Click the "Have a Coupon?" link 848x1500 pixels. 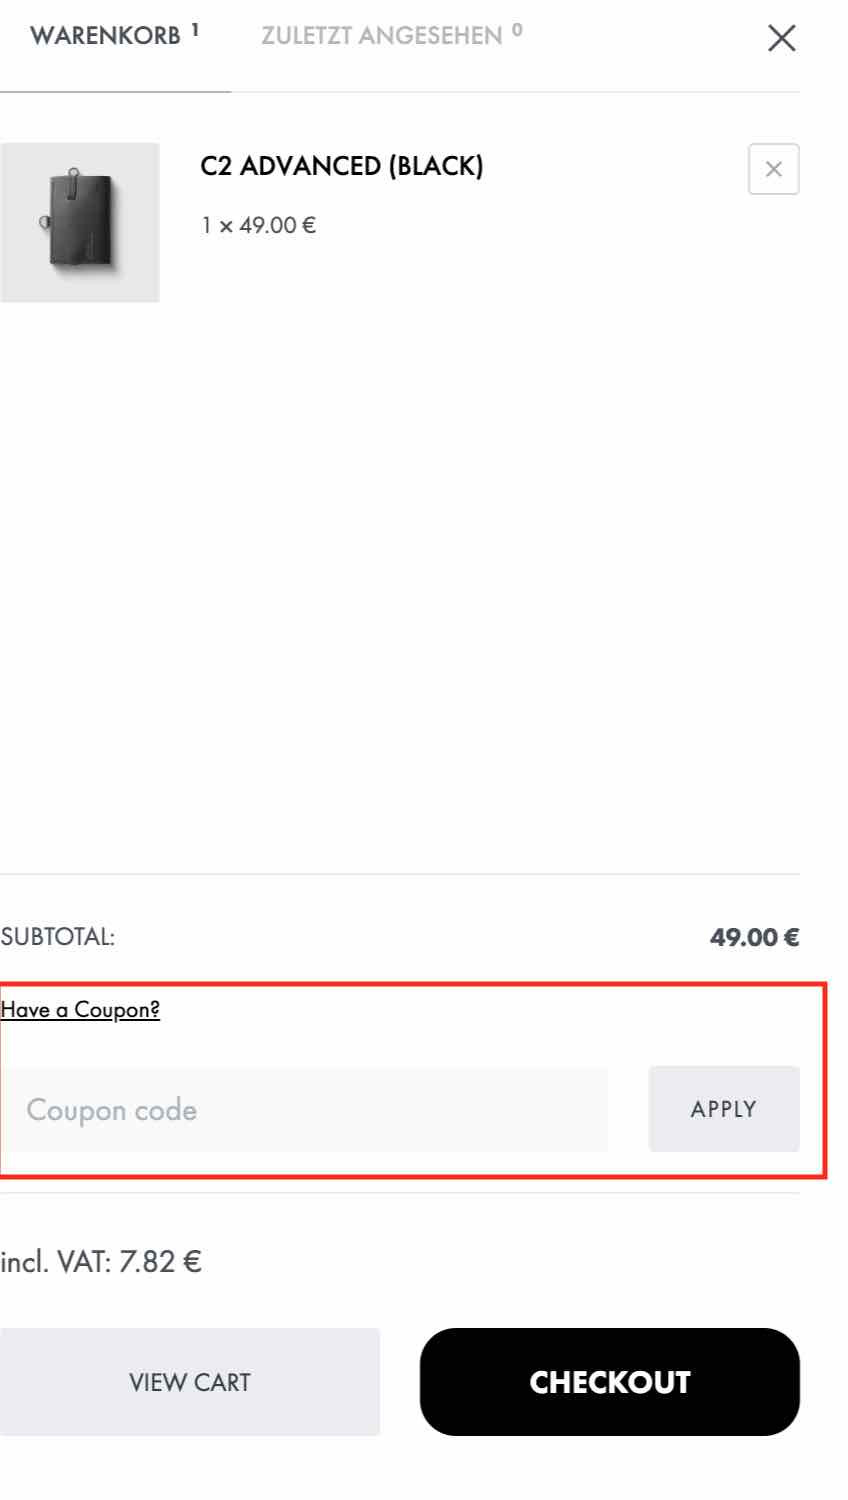click(80, 1010)
